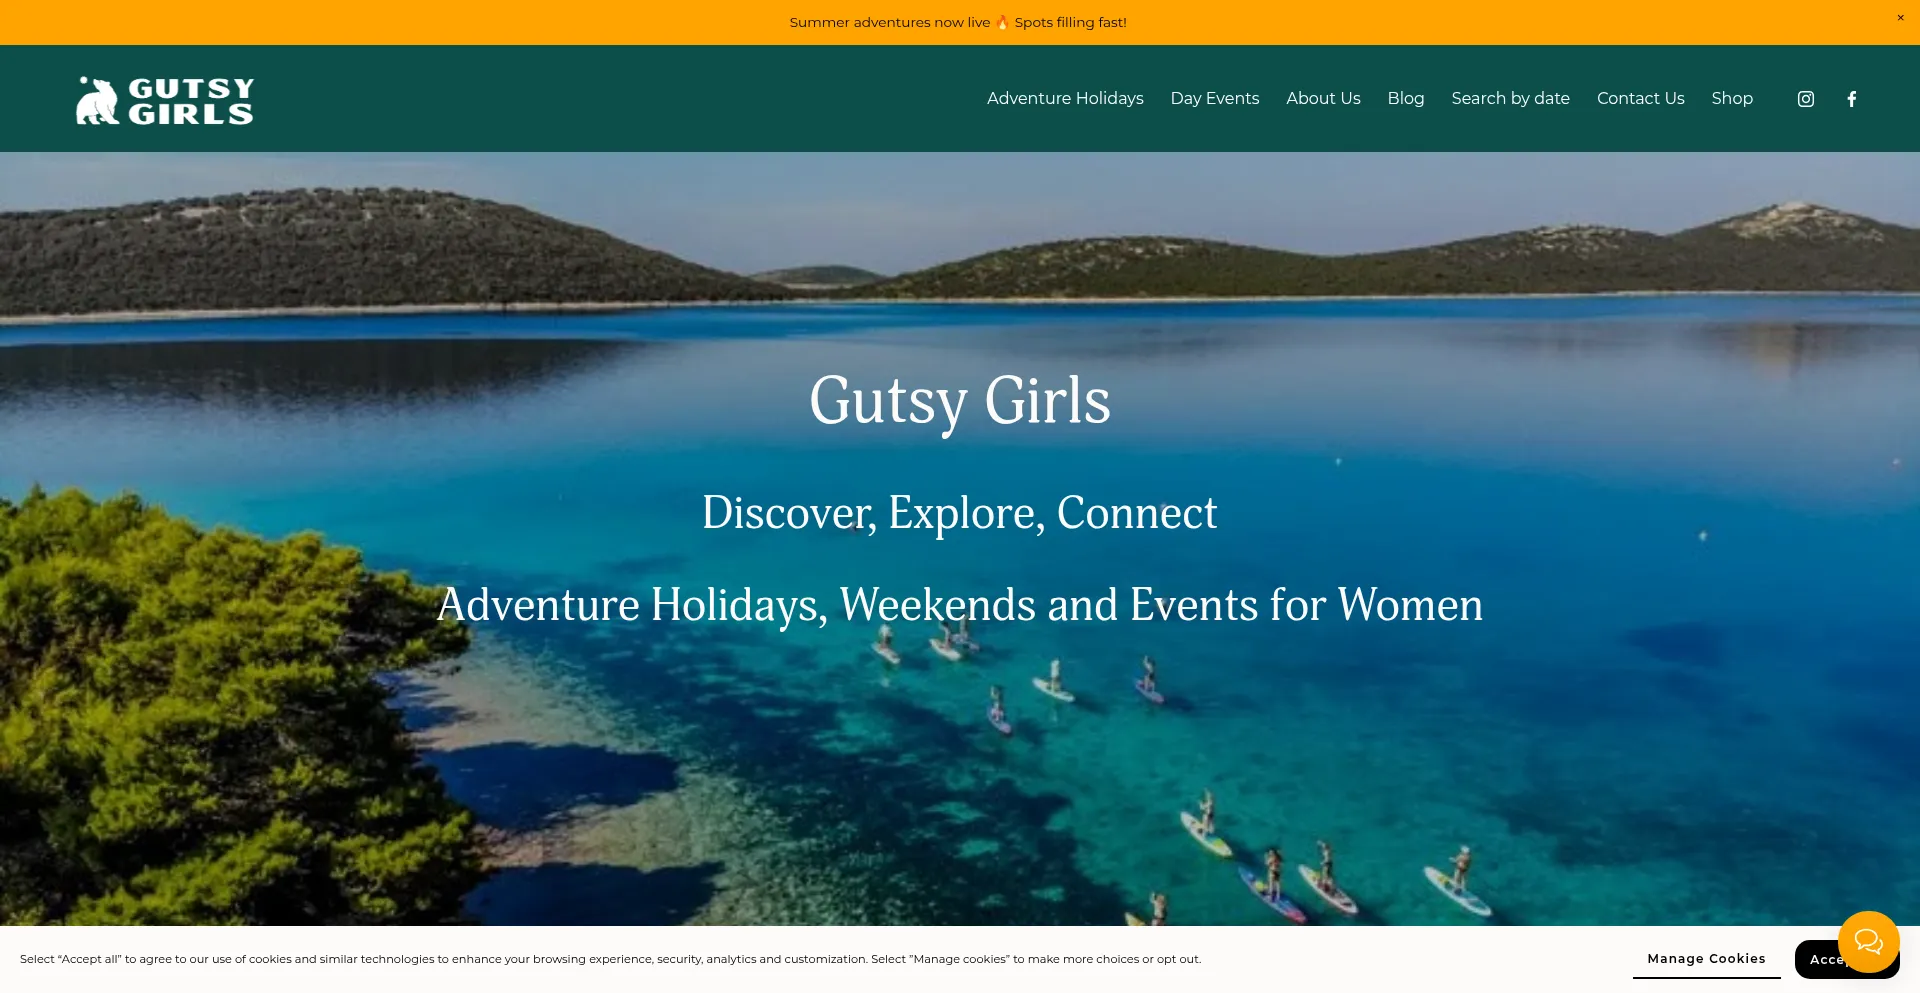The width and height of the screenshot is (1920, 993).
Task: Open Search by date page
Action: click(1510, 98)
